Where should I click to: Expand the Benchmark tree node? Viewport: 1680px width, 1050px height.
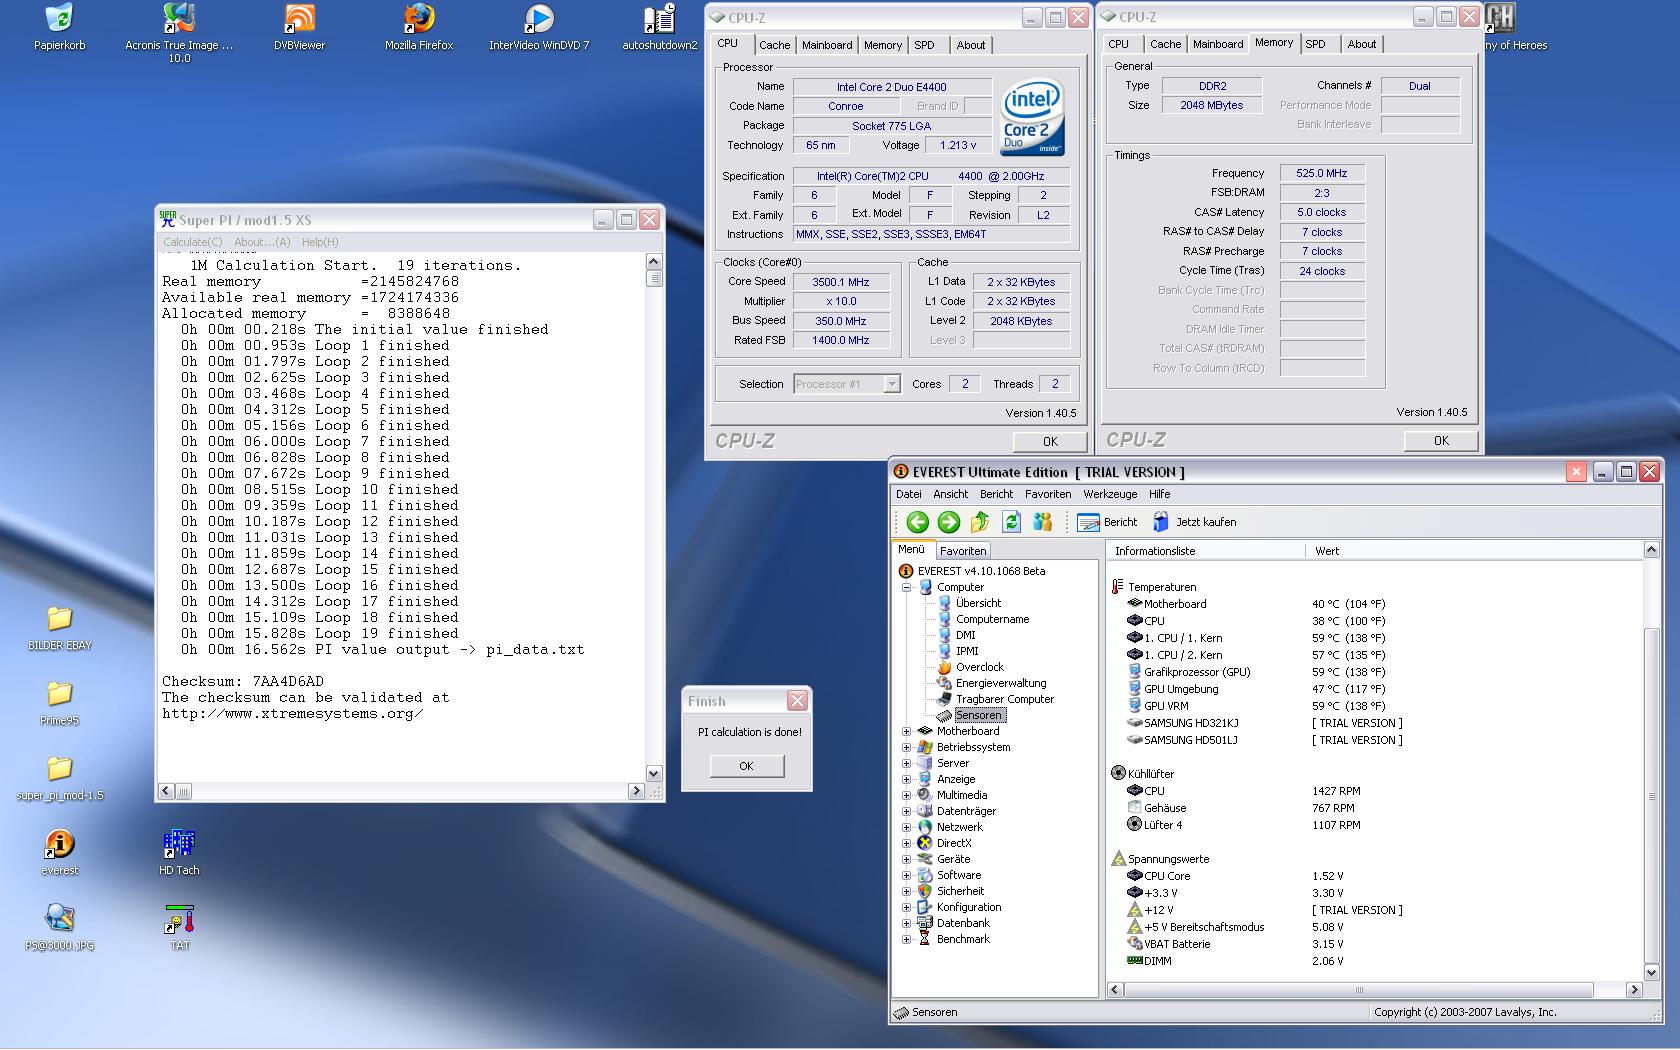point(907,939)
